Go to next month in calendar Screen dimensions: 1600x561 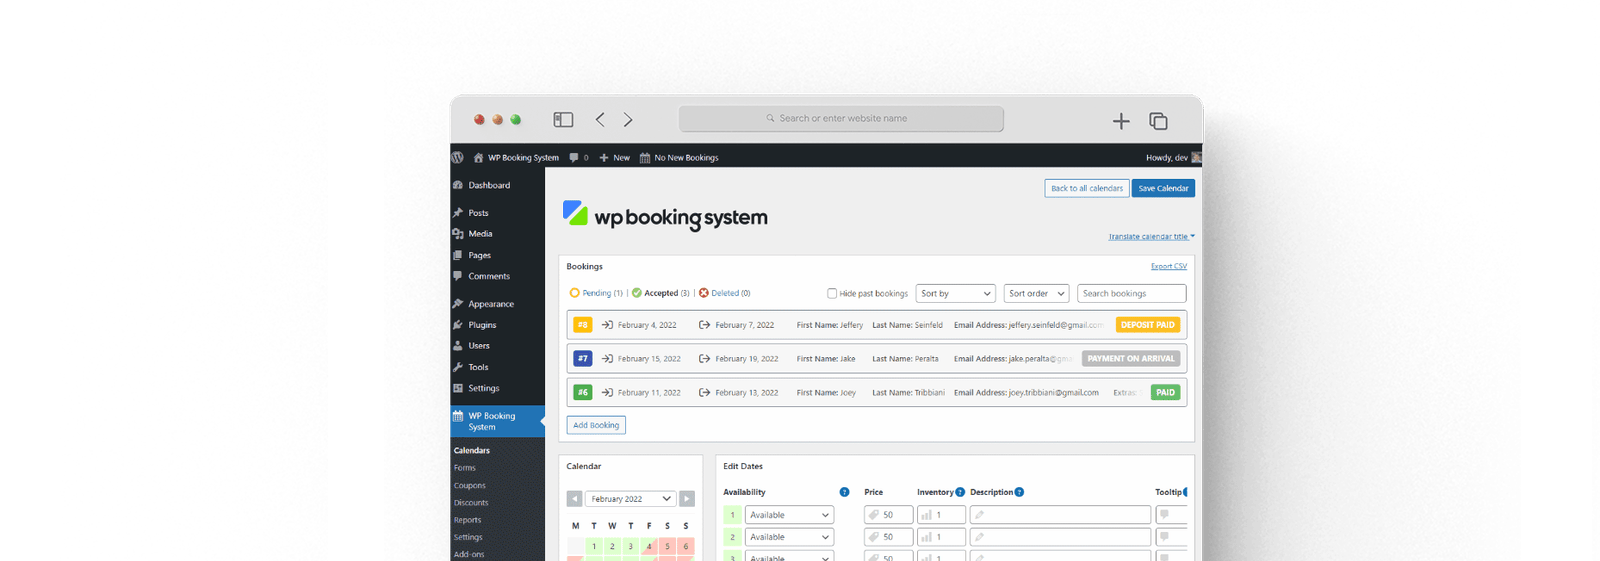click(687, 499)
